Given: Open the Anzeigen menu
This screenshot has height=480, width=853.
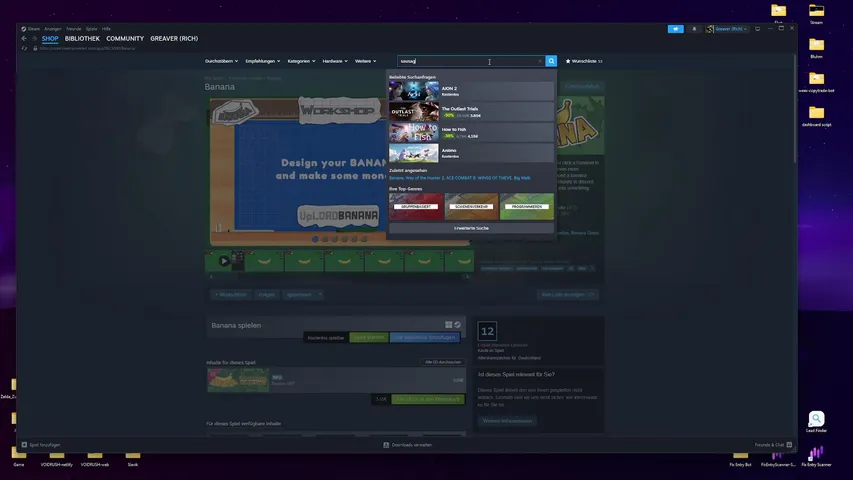Looking at the screenshot, I should pos(53,29).
